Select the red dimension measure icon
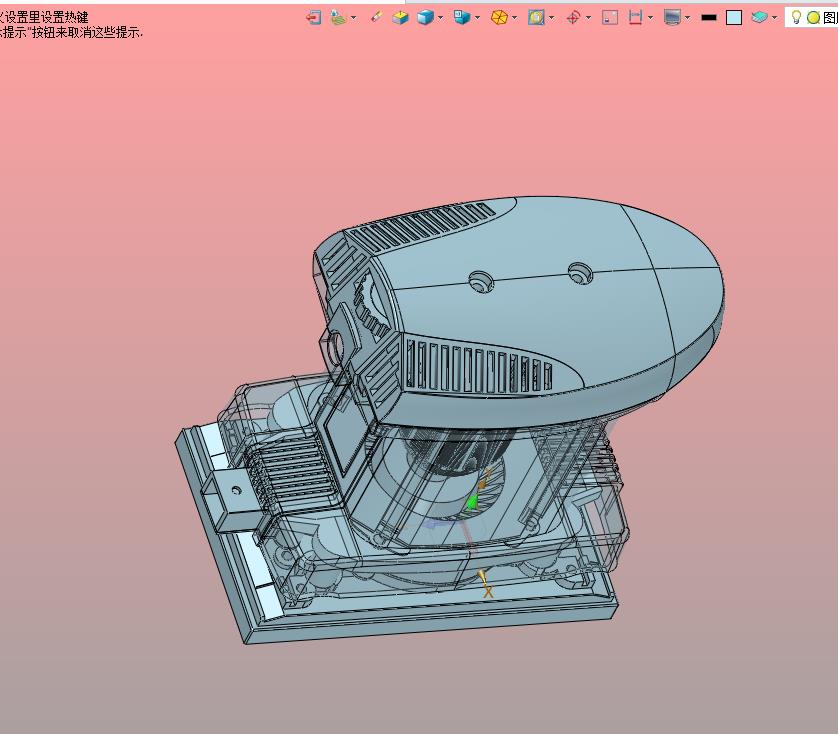 click(x=635, y=18)
